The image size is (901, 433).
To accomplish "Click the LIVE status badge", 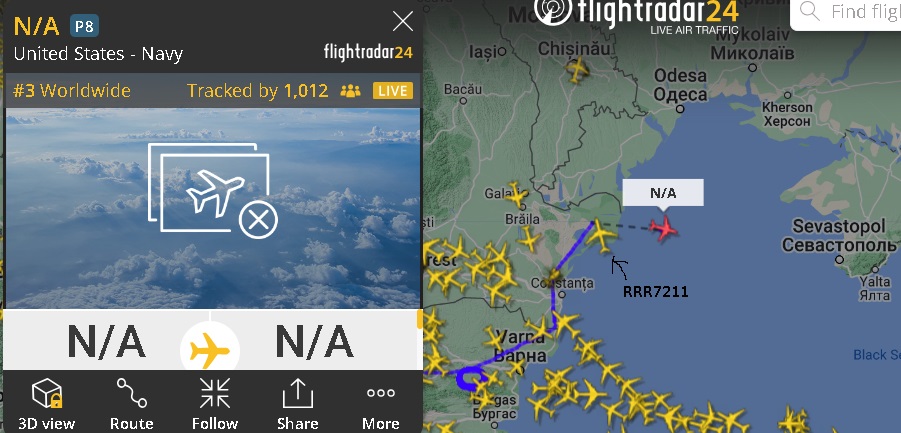I will (393, 91).
